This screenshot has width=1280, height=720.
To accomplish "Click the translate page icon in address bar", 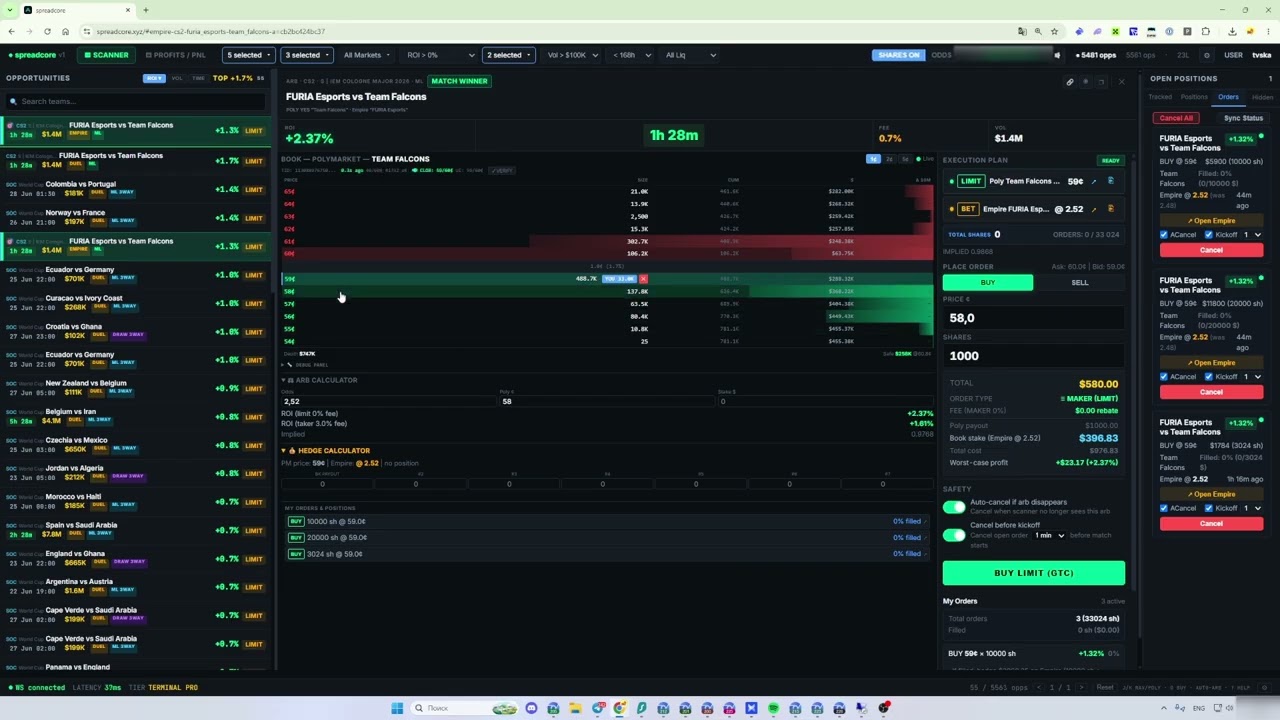I will tap(1021, 31).
